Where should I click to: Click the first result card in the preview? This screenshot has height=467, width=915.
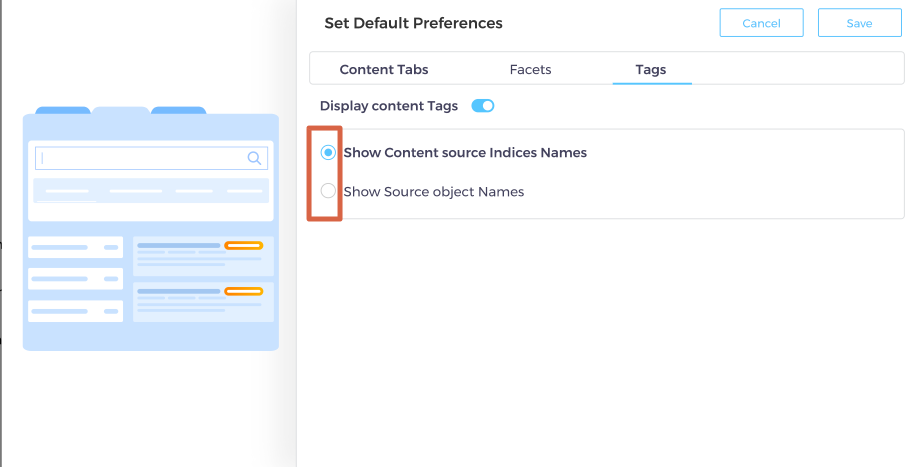203,256
